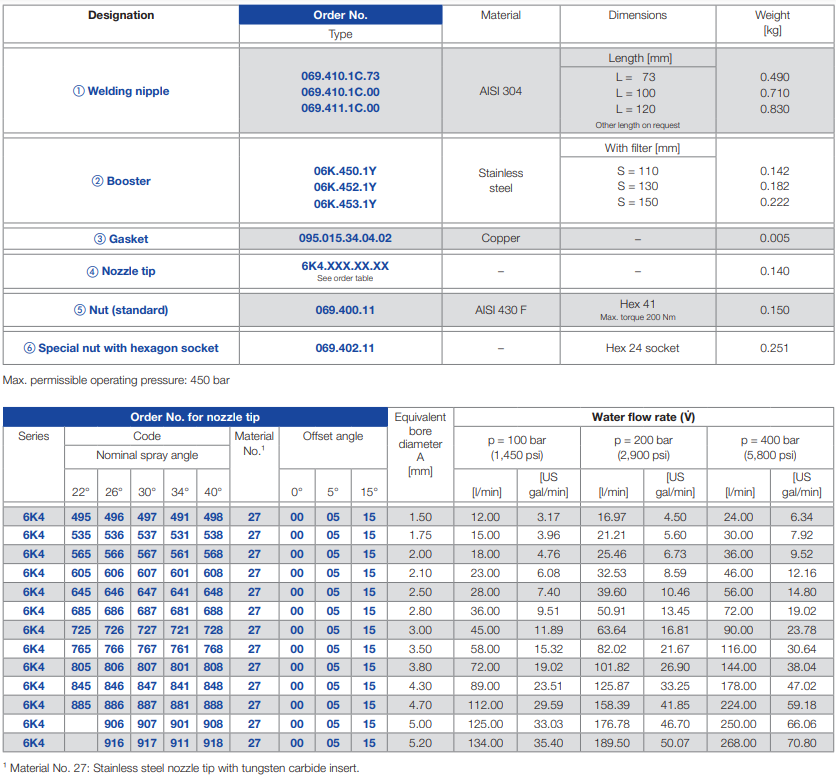Click flow rate value 101.82
Image resolution: width=836 pixels, height=778 pixels.
(x=612, y=668)
